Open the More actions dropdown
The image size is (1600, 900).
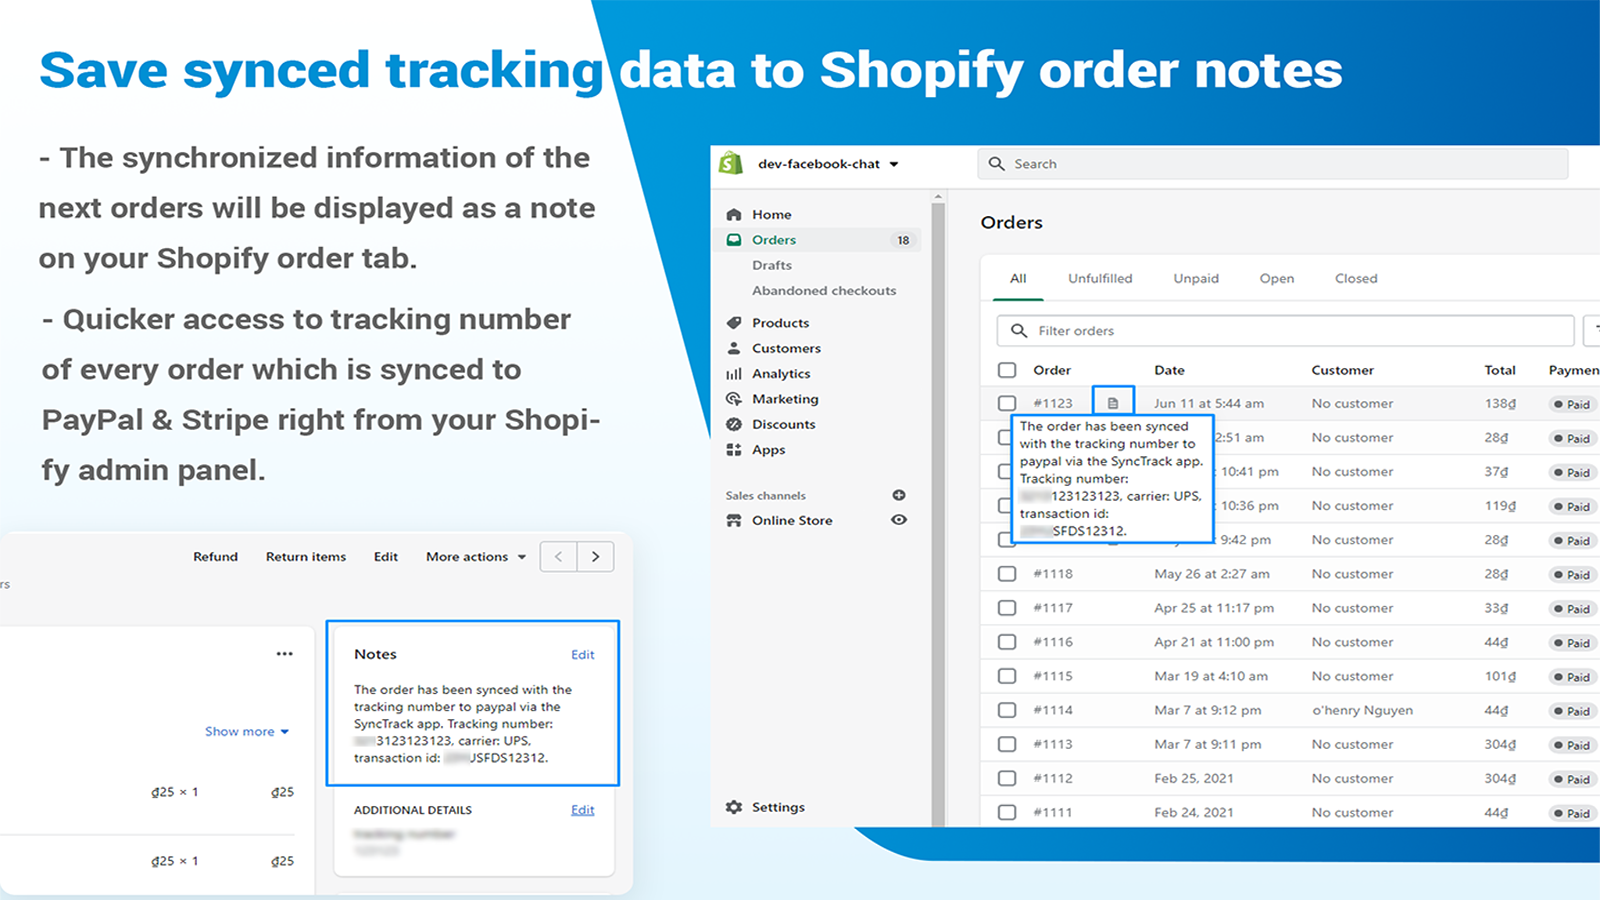click(476, 557)
